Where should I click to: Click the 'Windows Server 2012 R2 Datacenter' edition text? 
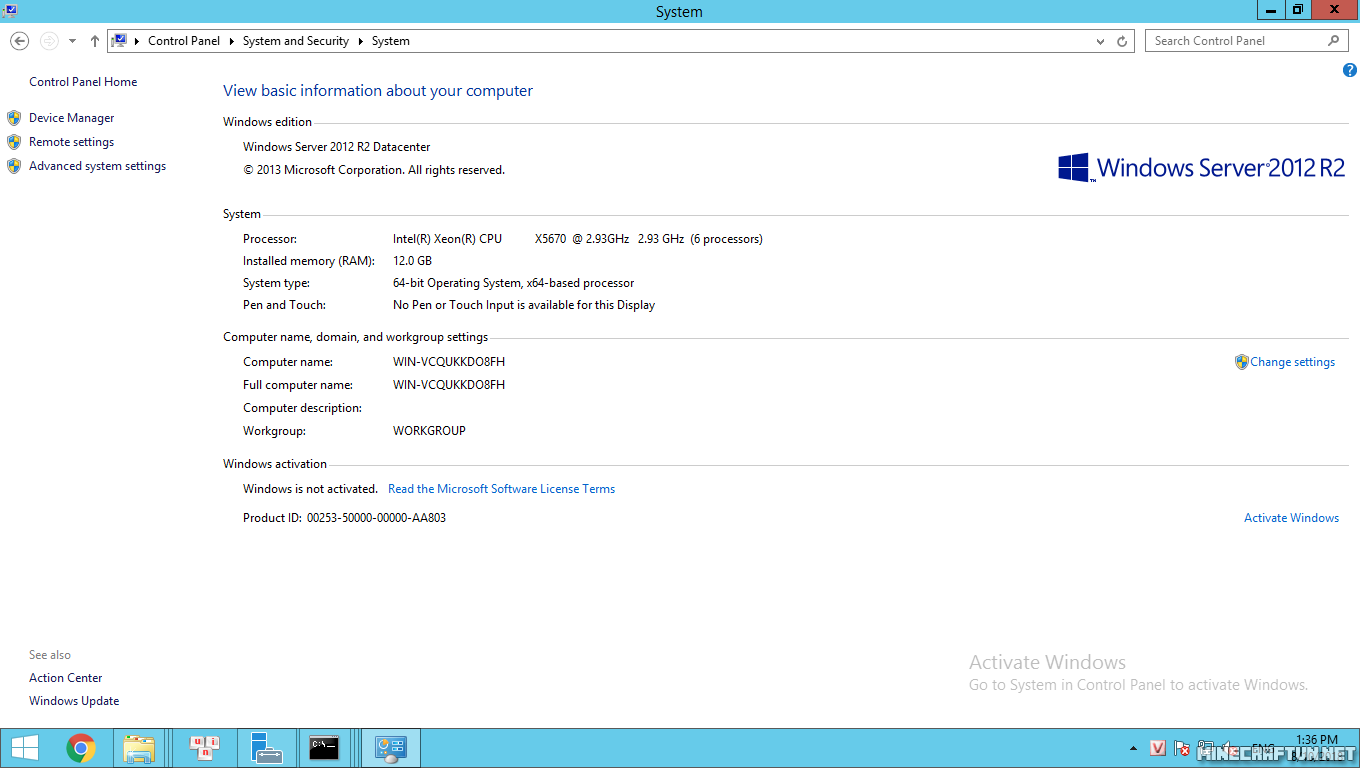(337, 147)
